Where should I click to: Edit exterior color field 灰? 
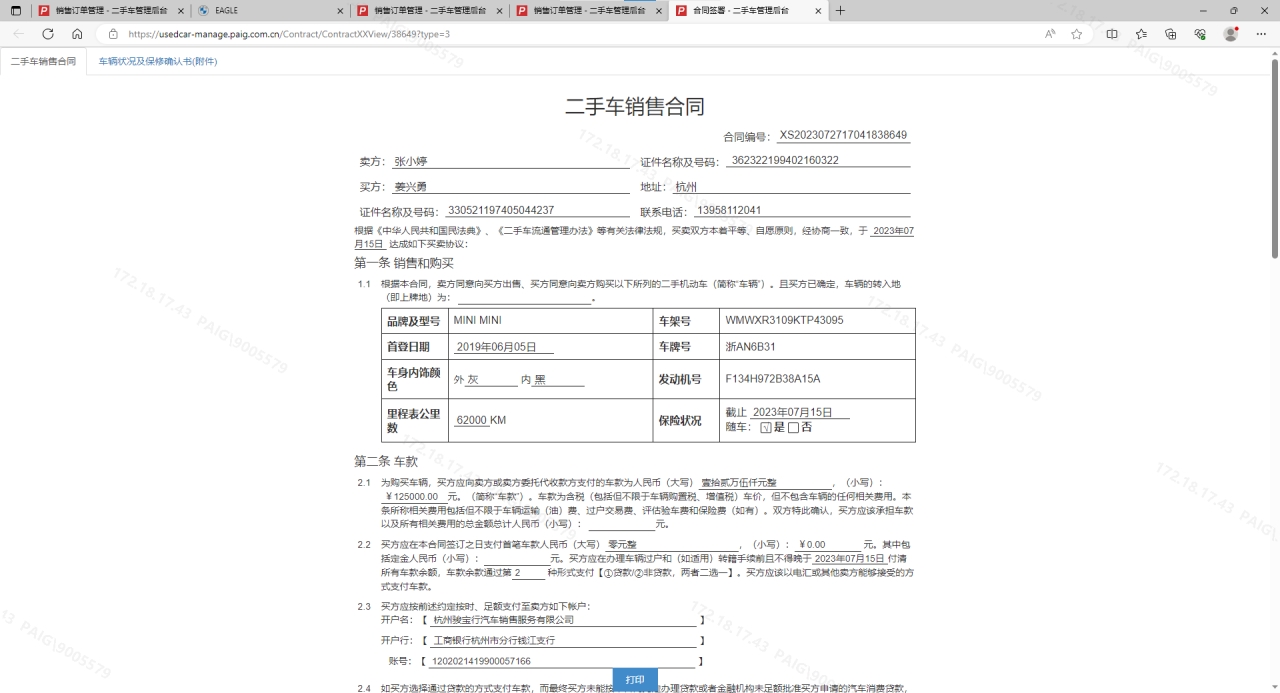click(492, 380)
